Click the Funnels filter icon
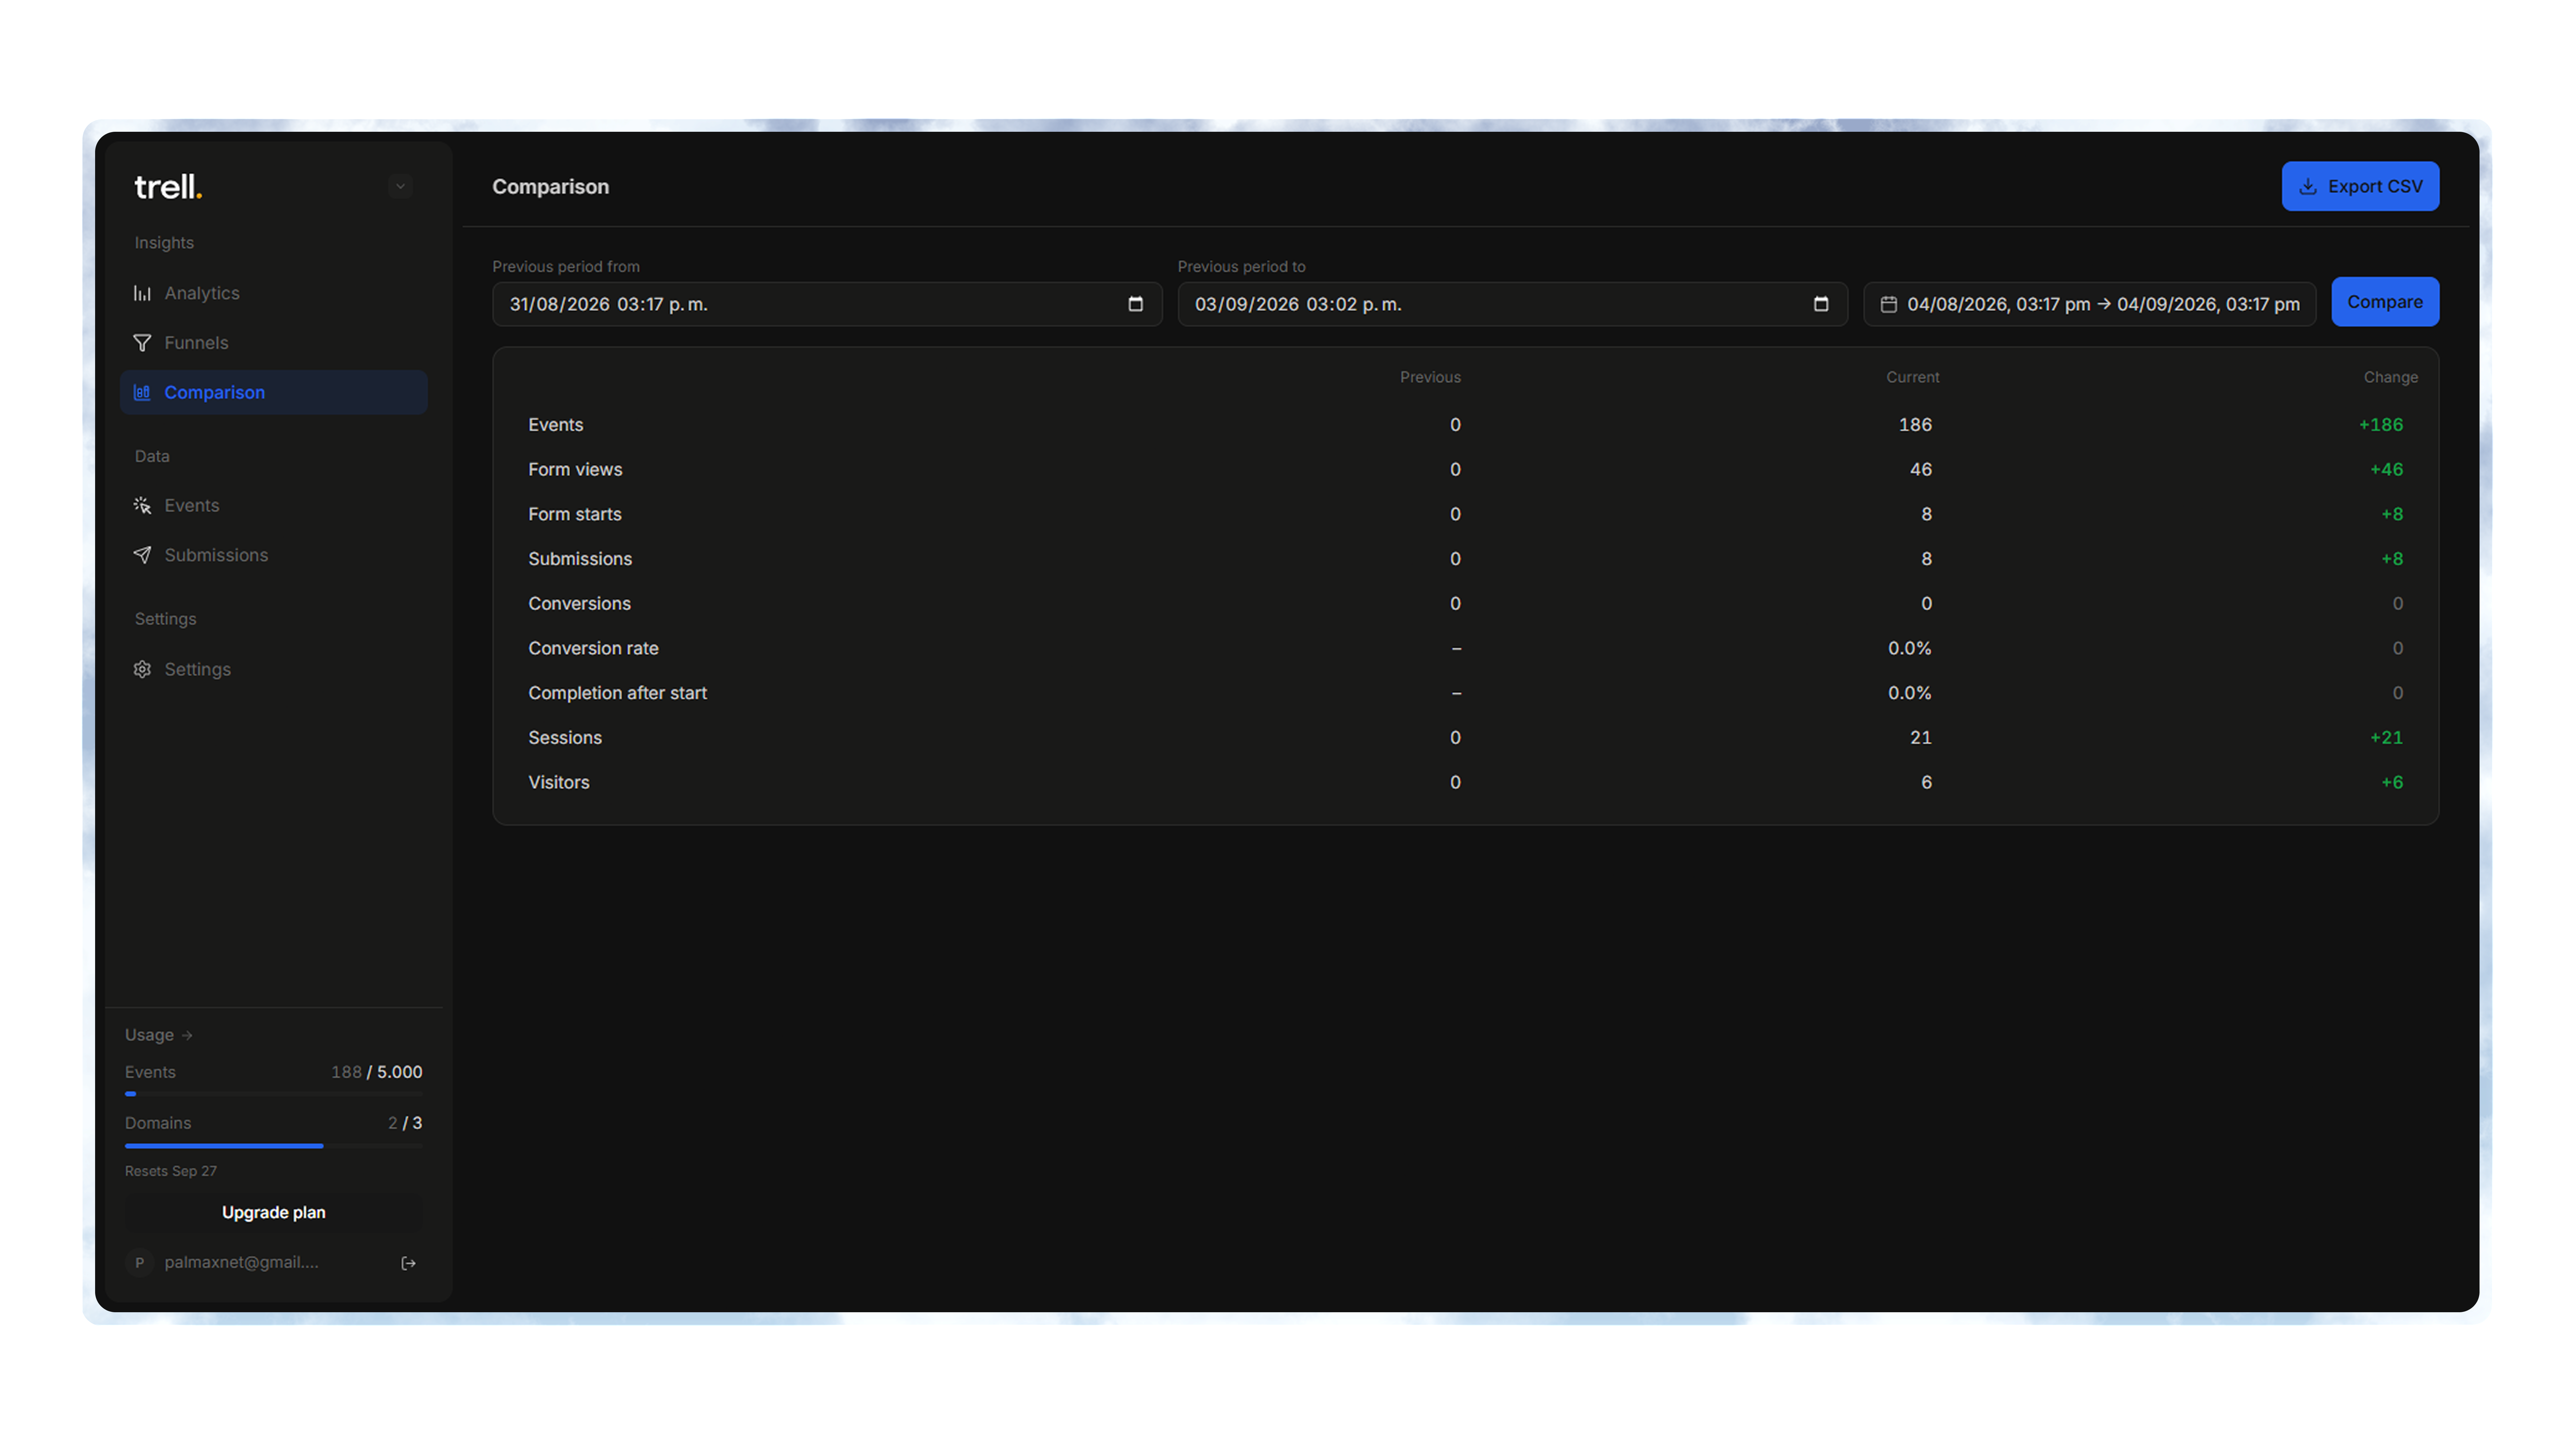 point(142,343)
